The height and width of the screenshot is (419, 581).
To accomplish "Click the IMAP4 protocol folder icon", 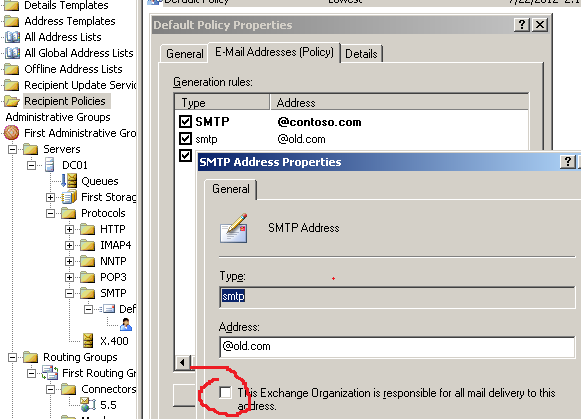I will pyautogui.click(x=87, y=245).
